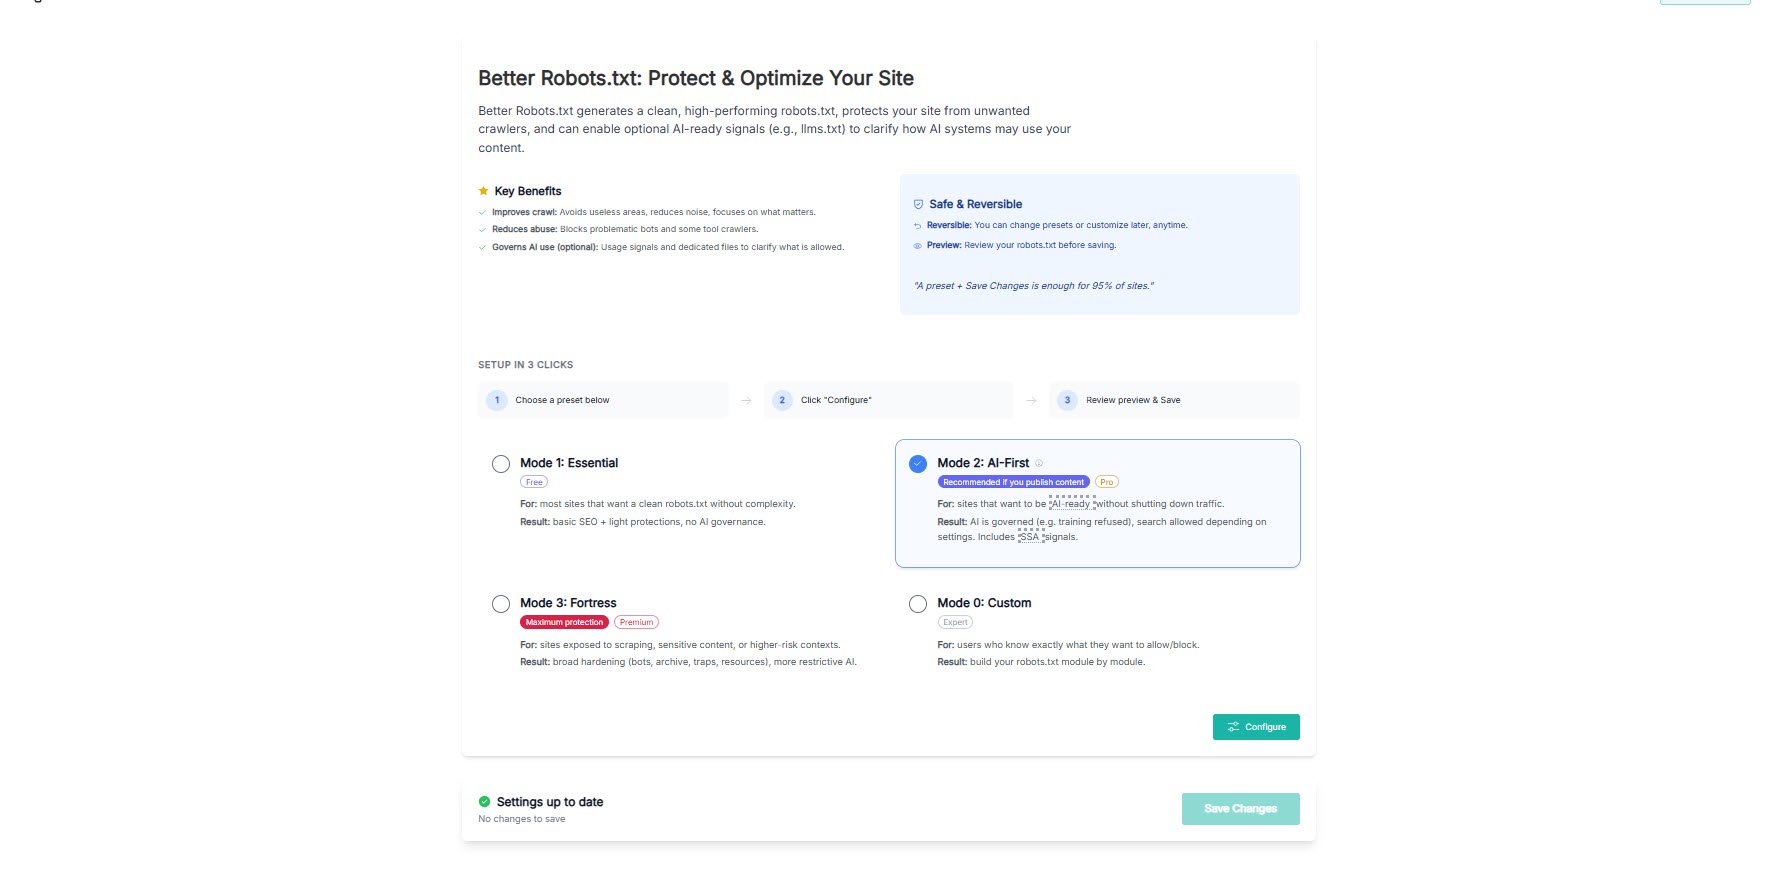Click the undo arrow icon beside Reversible

917,225
